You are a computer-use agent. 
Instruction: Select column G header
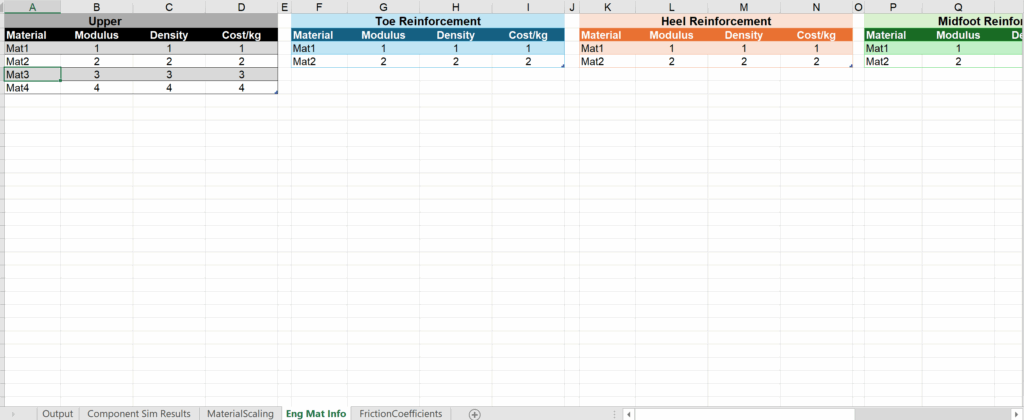point(383,7)
